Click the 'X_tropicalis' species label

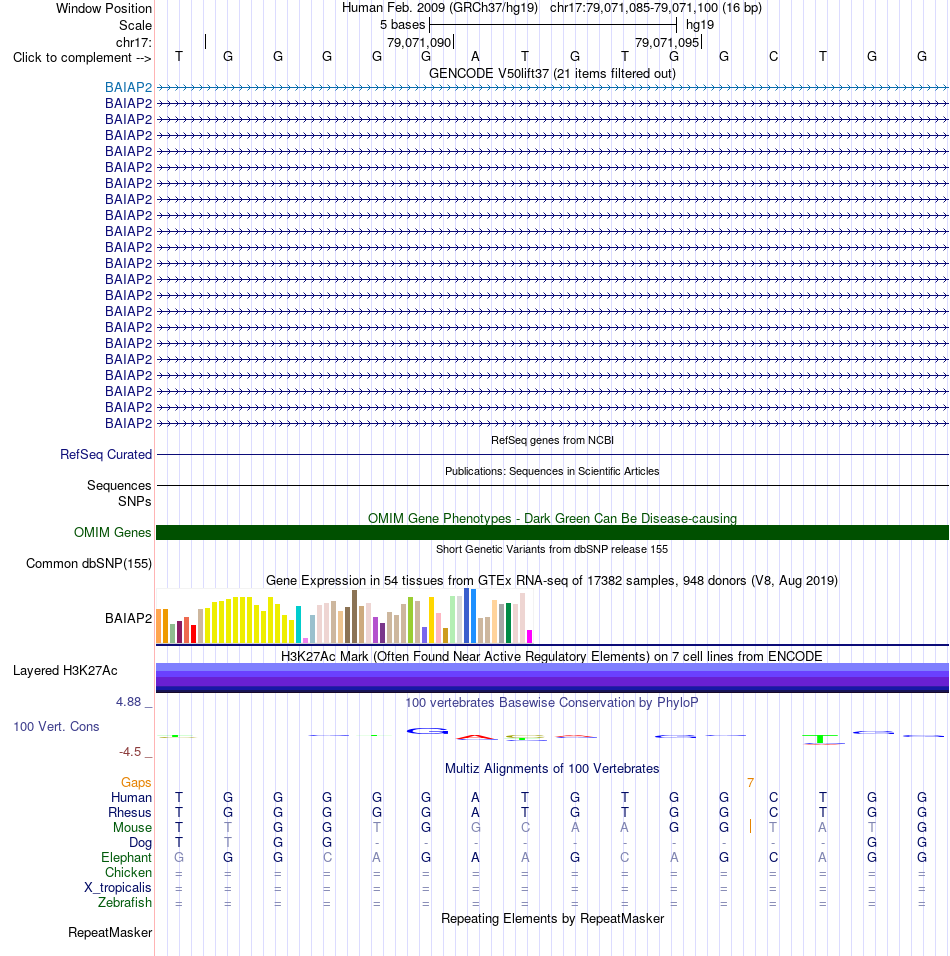(117, 888)
